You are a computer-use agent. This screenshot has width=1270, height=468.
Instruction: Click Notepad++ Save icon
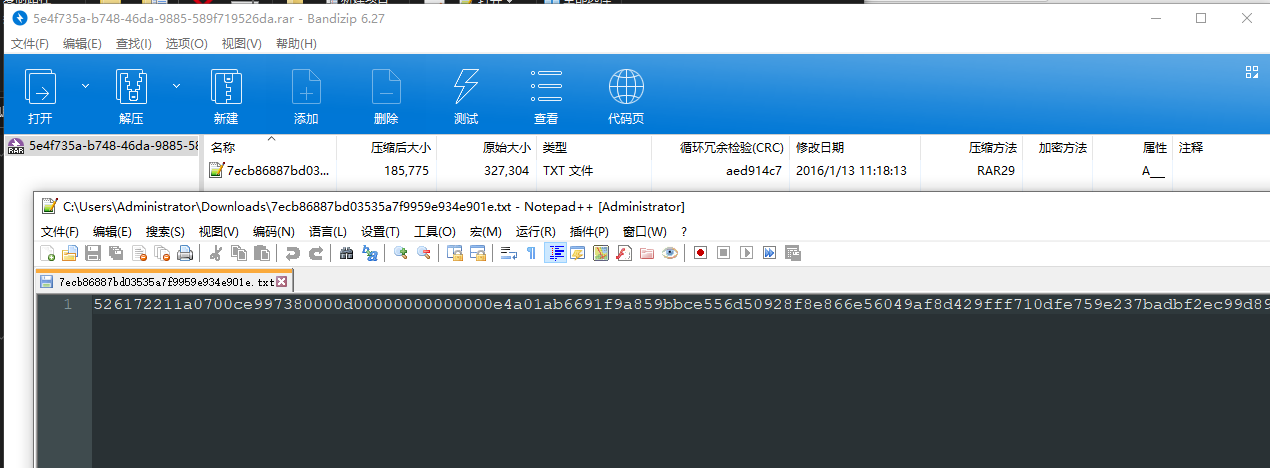coord(92,253)
